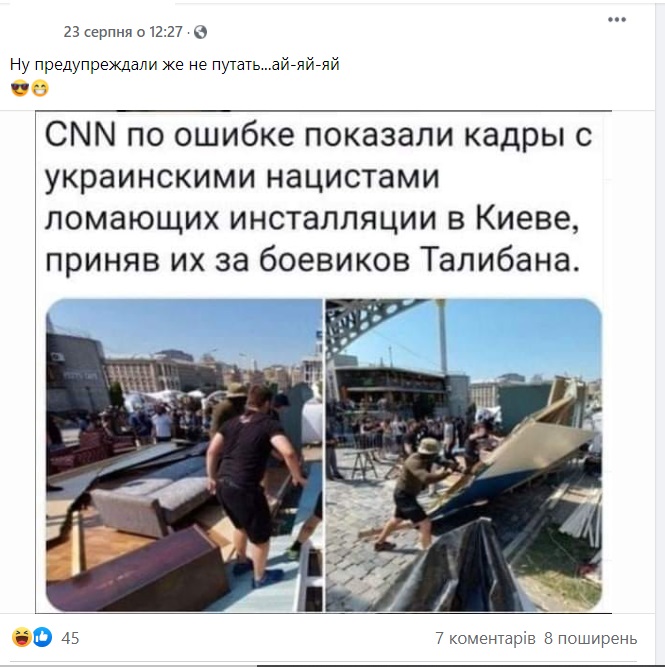Open the right photo with the falling panel
This screenshot has height=667, width=665.
click(464, 455)
